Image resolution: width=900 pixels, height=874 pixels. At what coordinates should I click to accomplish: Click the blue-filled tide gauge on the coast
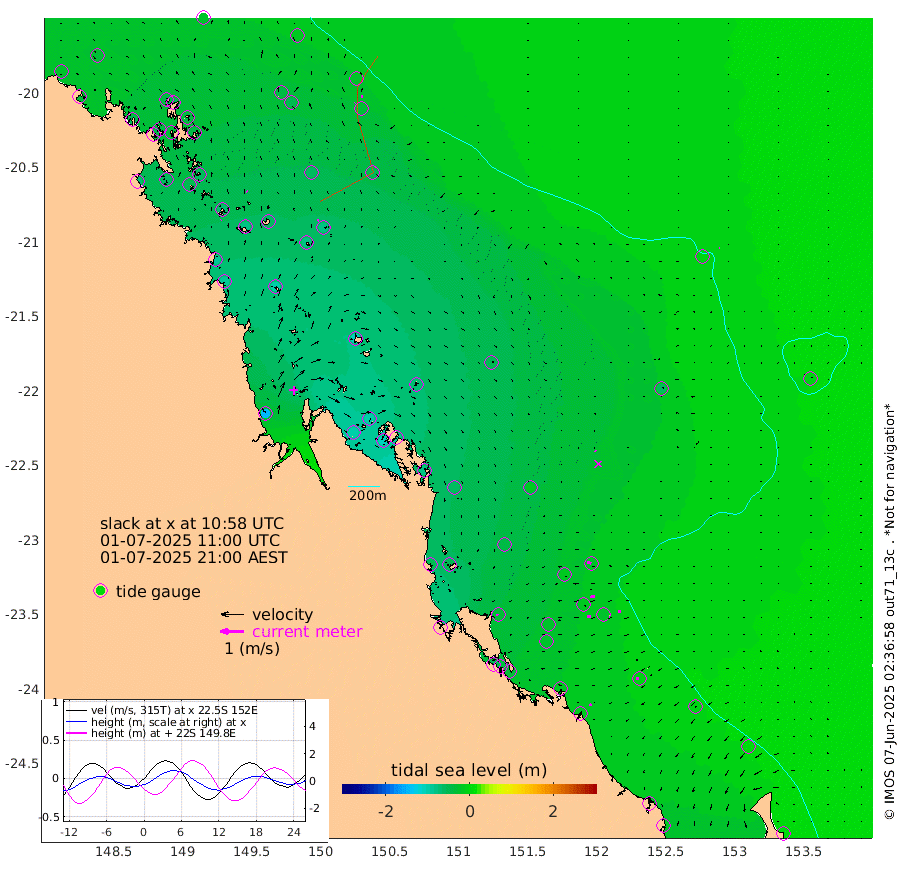[x=265, y=413]
